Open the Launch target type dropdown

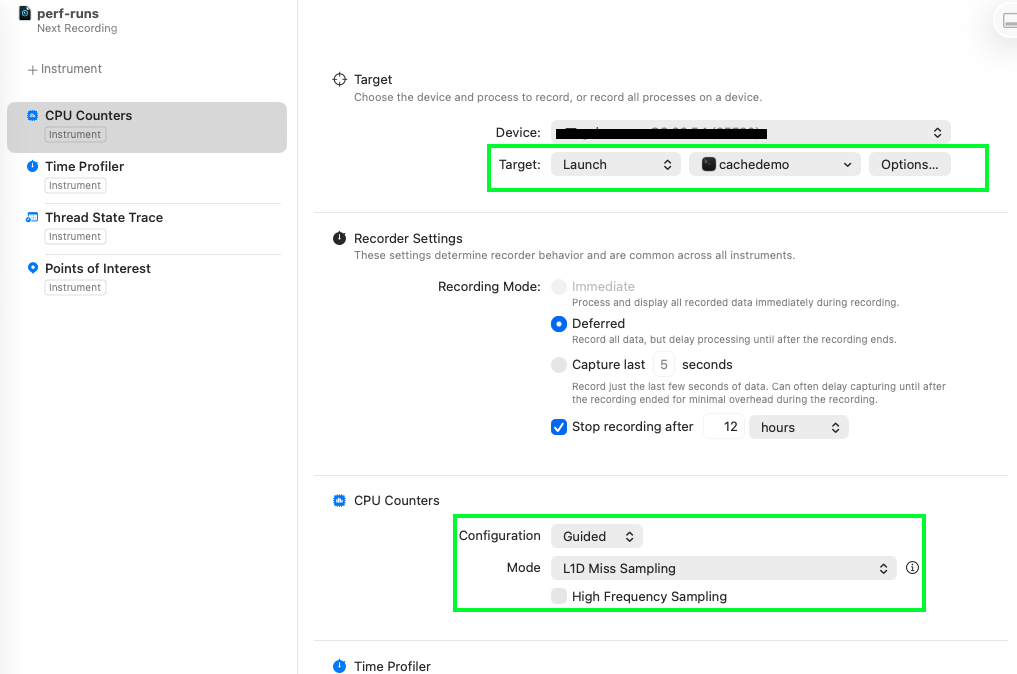pos(616,164)
